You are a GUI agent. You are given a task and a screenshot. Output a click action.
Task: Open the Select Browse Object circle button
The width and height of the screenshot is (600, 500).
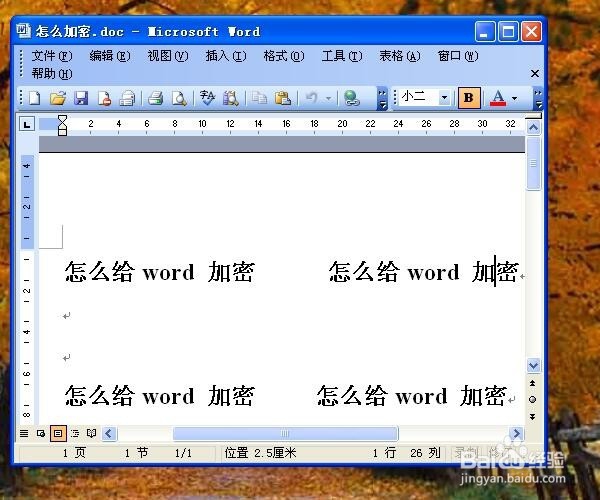[533, 400]
